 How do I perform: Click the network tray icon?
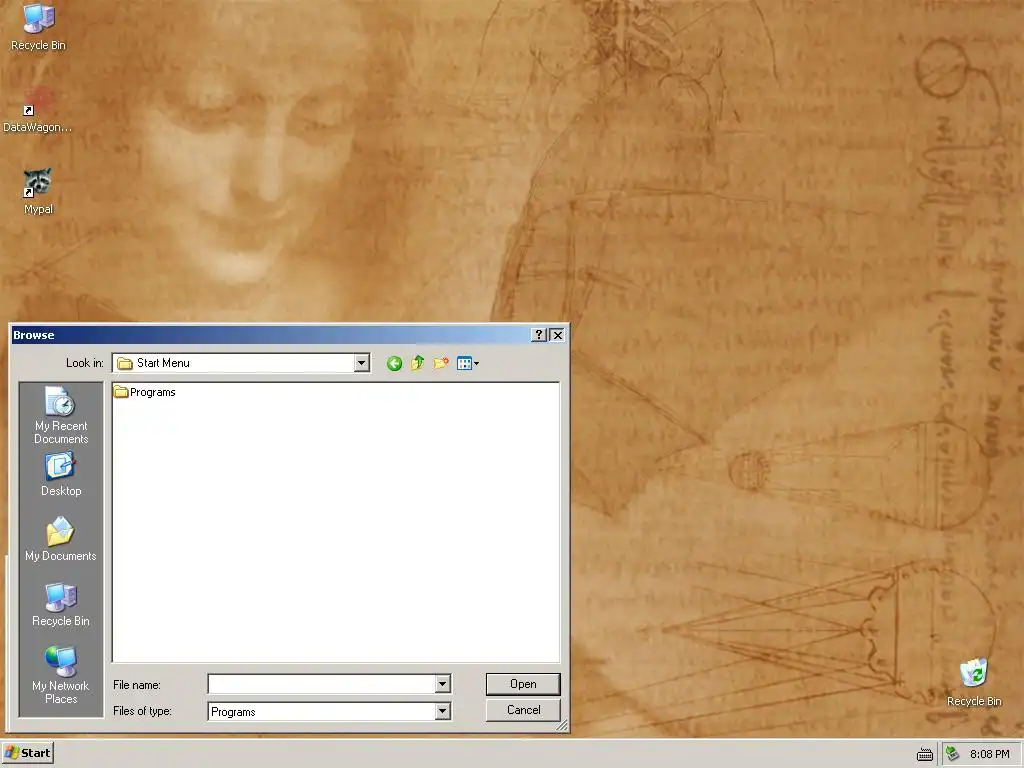click(953, 754)
